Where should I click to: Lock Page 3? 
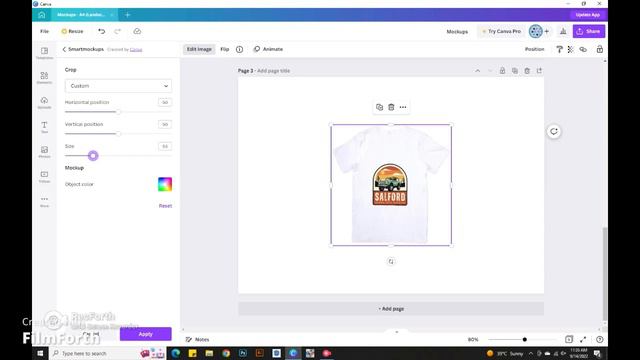(x=502, y=71)
